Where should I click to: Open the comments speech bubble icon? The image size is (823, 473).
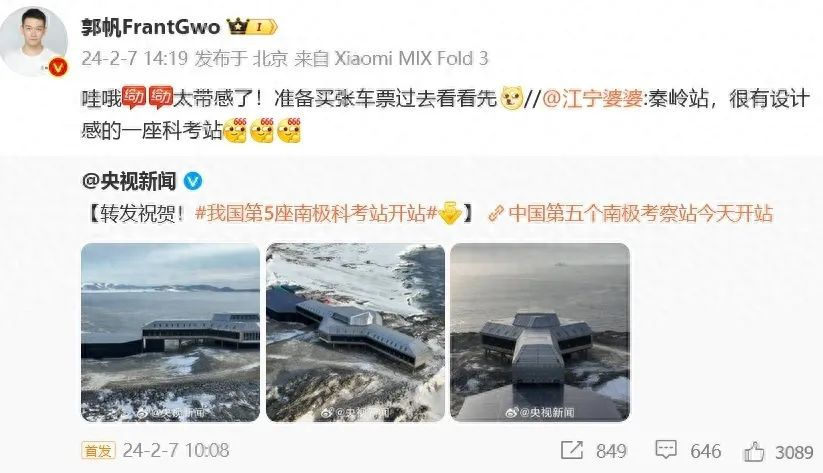tap(666, 450)
